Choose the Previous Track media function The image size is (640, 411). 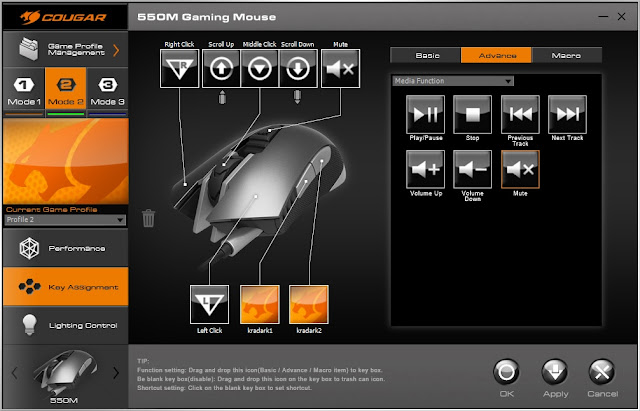coord(520,115)
